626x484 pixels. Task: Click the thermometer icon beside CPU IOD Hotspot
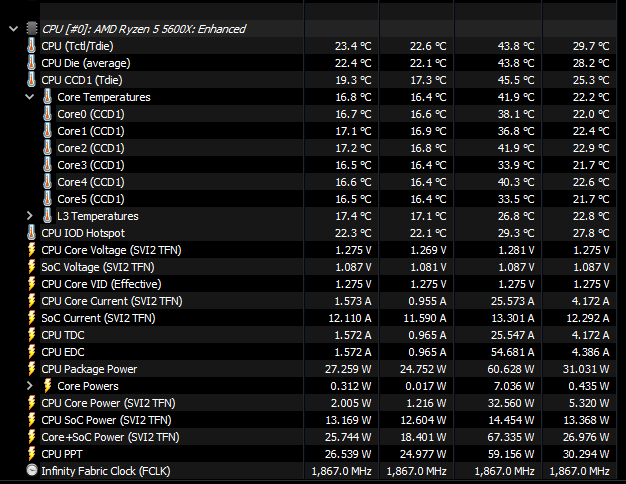click(31, 233)
